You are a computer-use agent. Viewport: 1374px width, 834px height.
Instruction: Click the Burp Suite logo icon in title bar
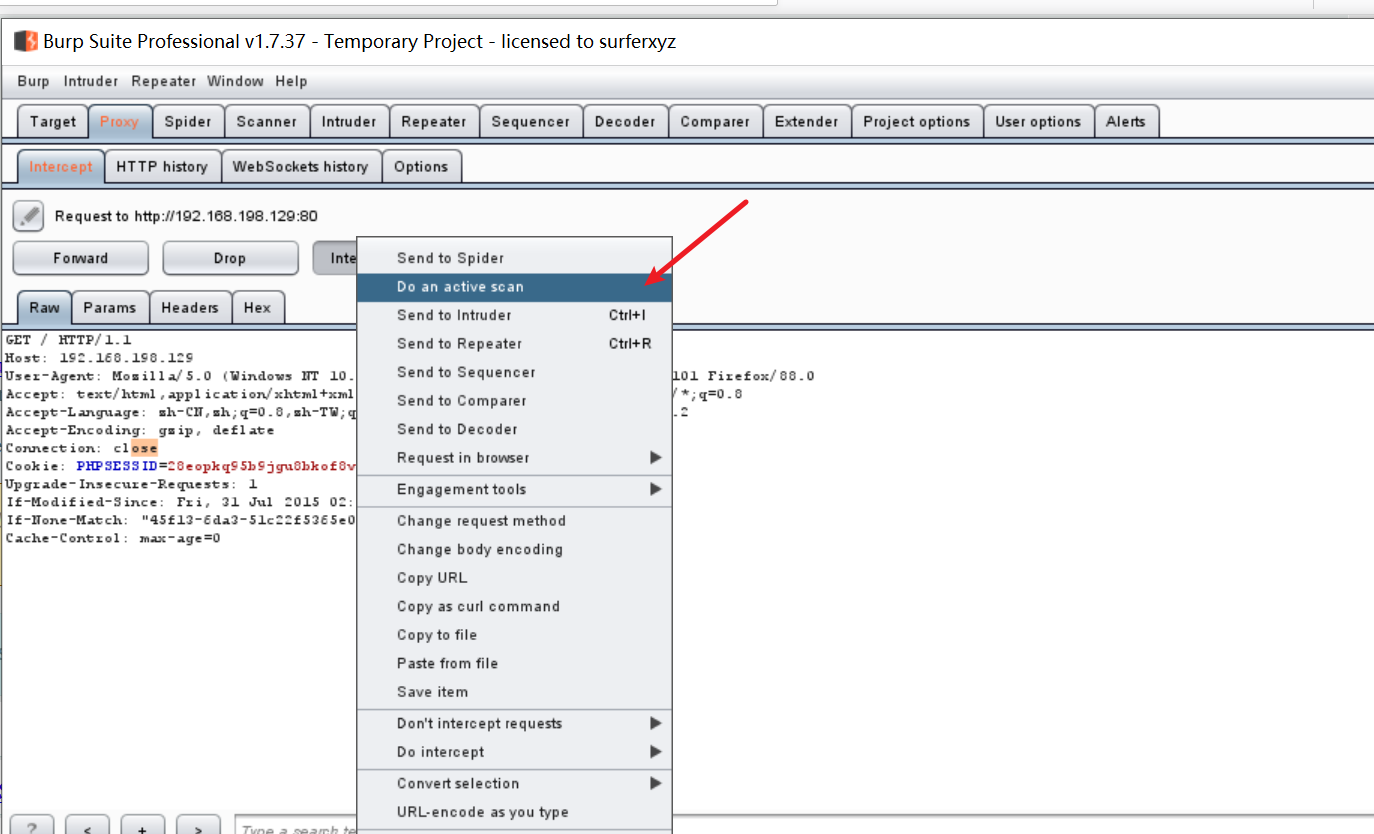[x=25, y=41]
